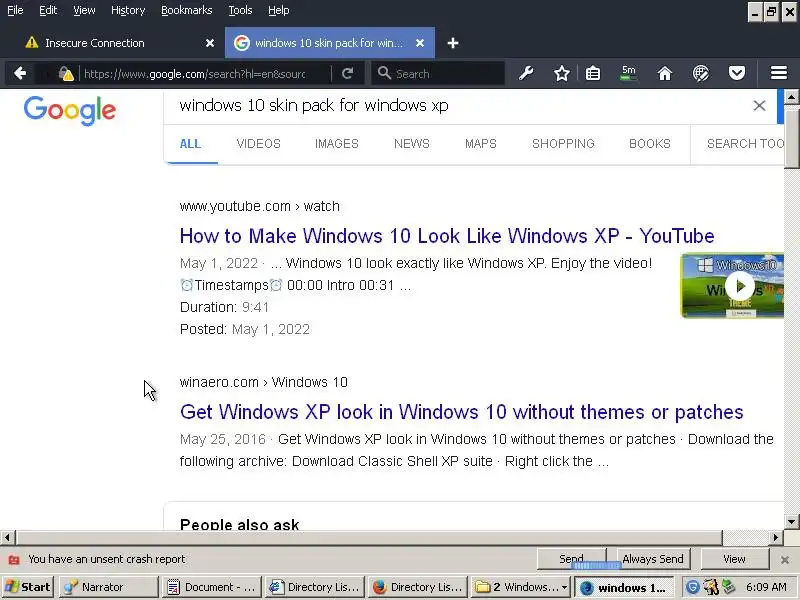Open a new tab with the plus button
The image size is (800, 600).
[453, 43]
